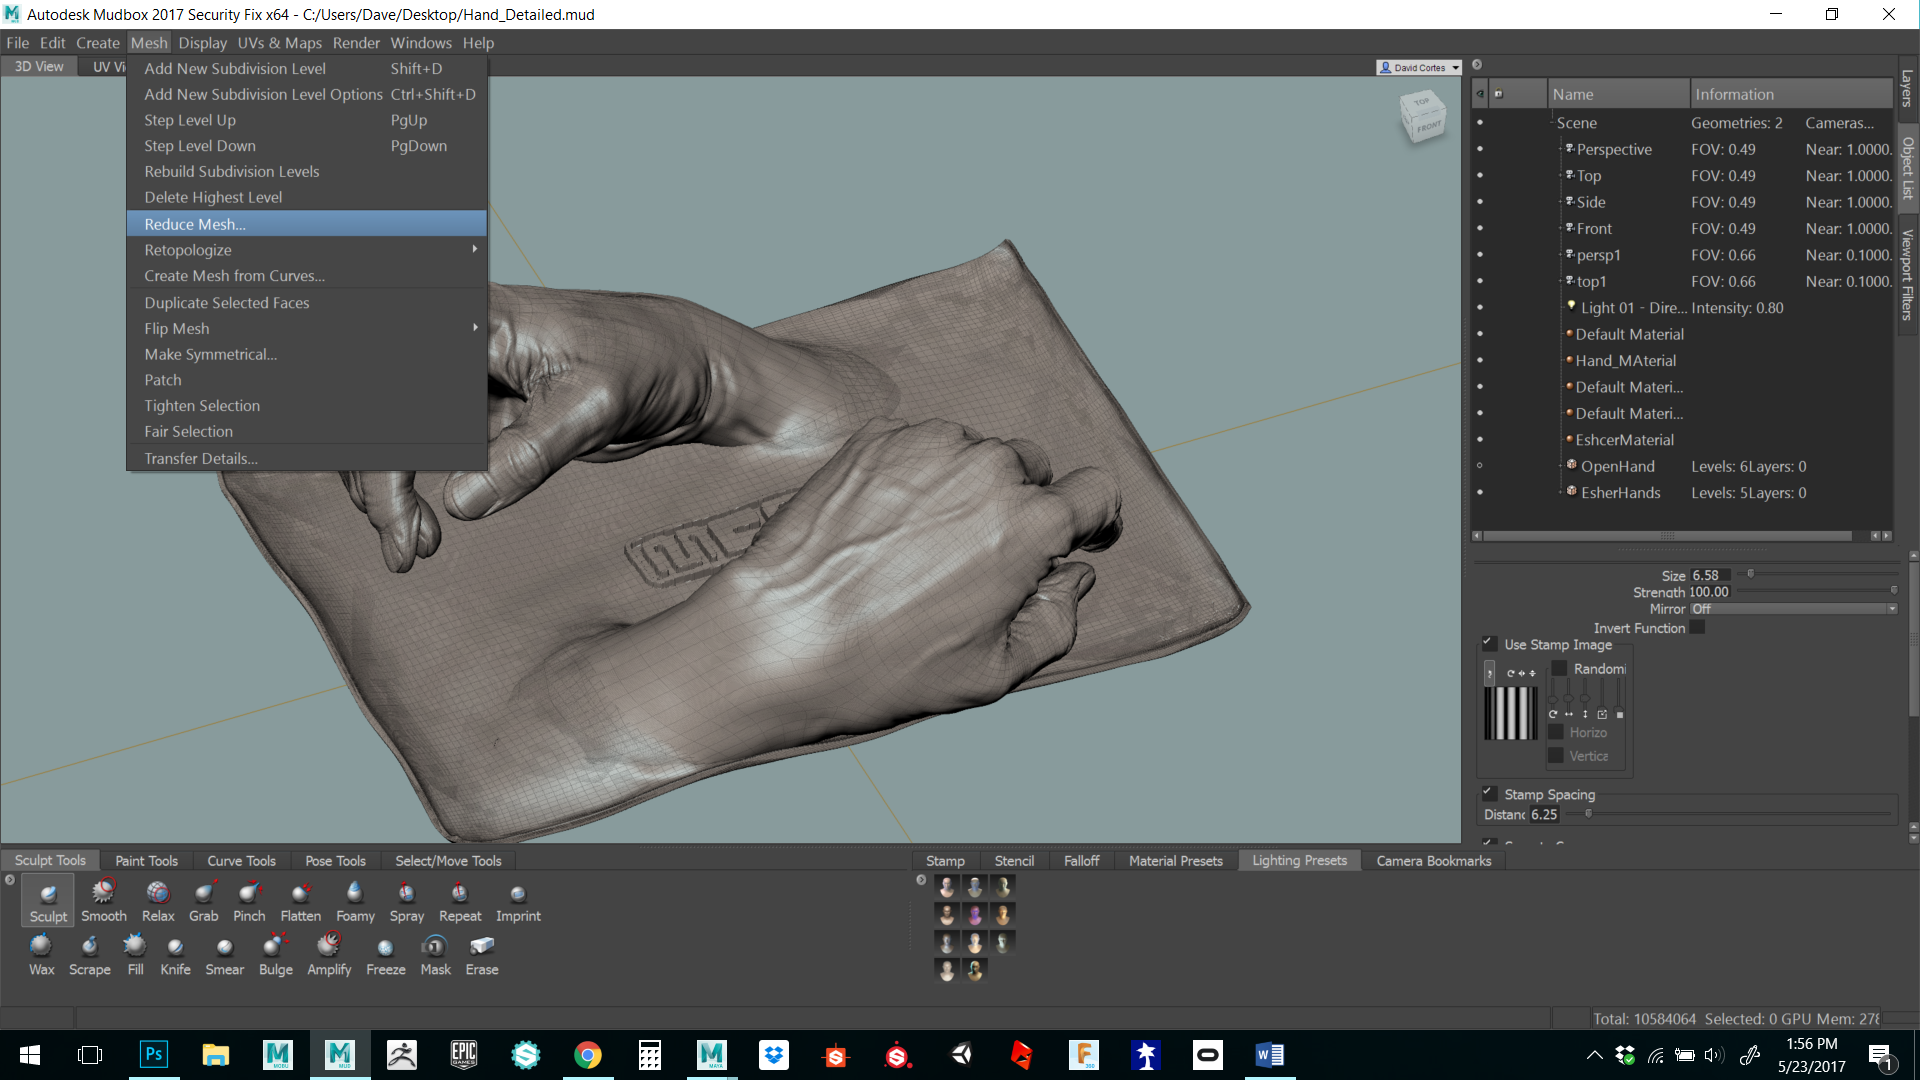Screen dimensions: 1920x1080
Task: Toggle the Stamp Spacing checkbox
Action: click(1488, 793)
